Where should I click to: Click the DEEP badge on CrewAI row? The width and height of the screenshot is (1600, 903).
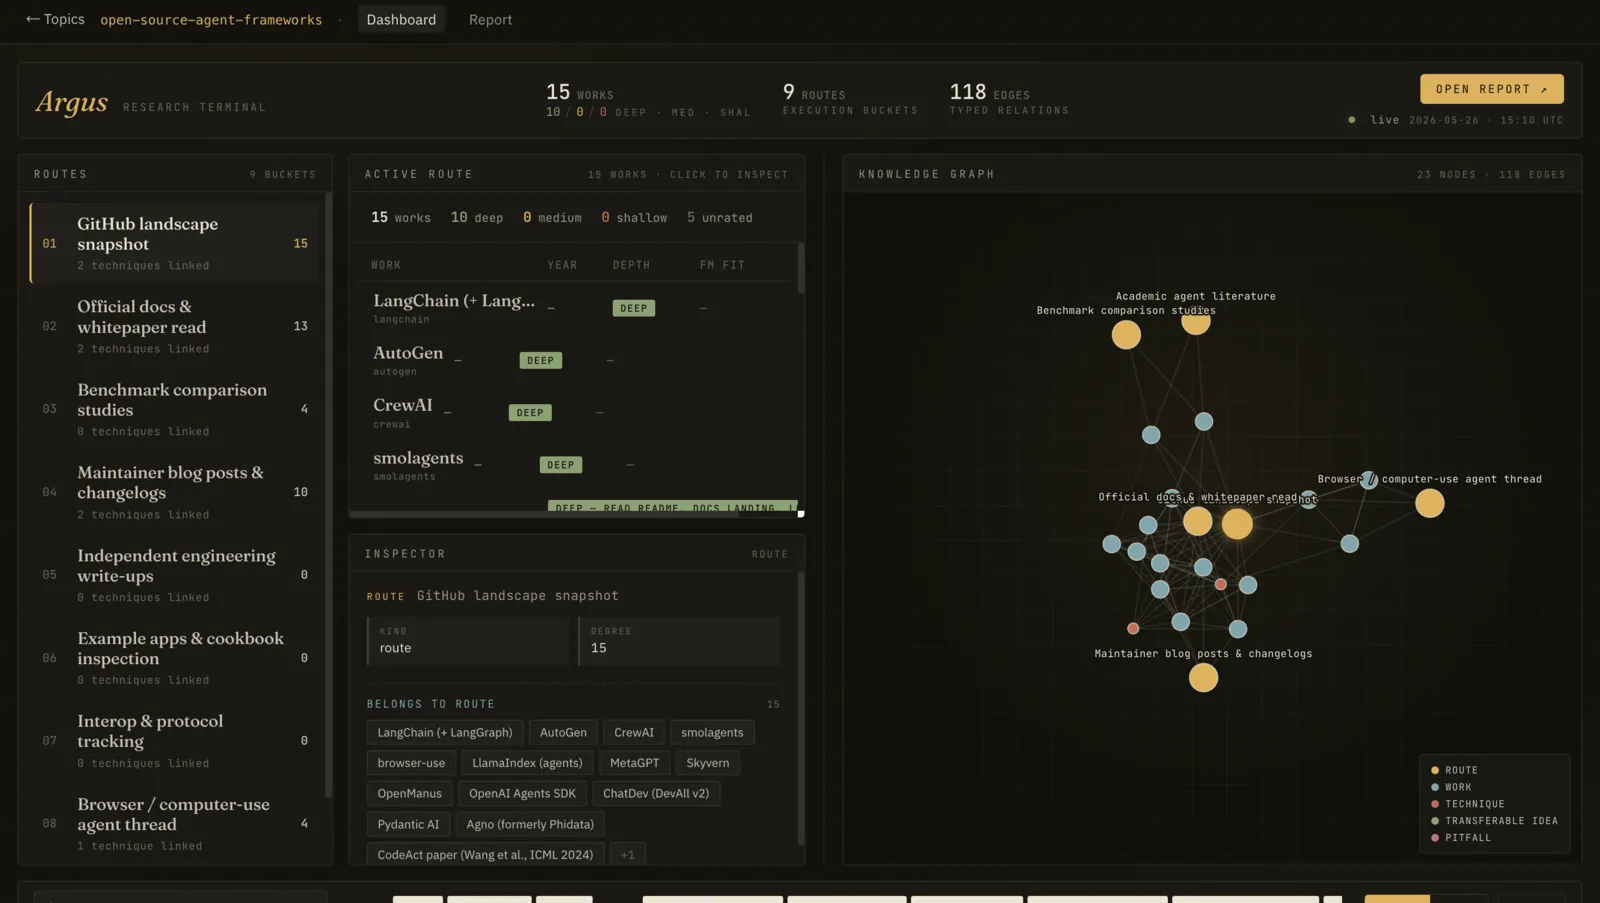point(530,412)
